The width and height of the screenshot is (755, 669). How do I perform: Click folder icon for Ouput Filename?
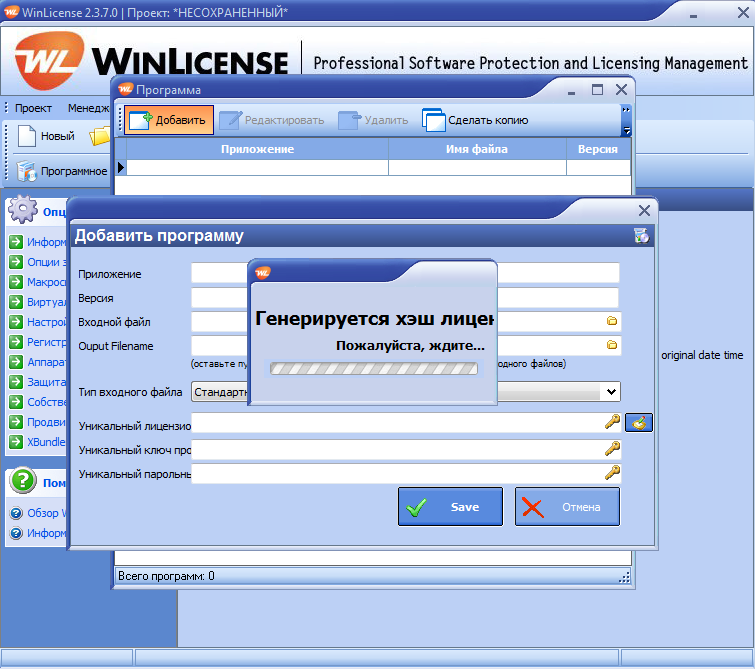click(x=612, y=345)
